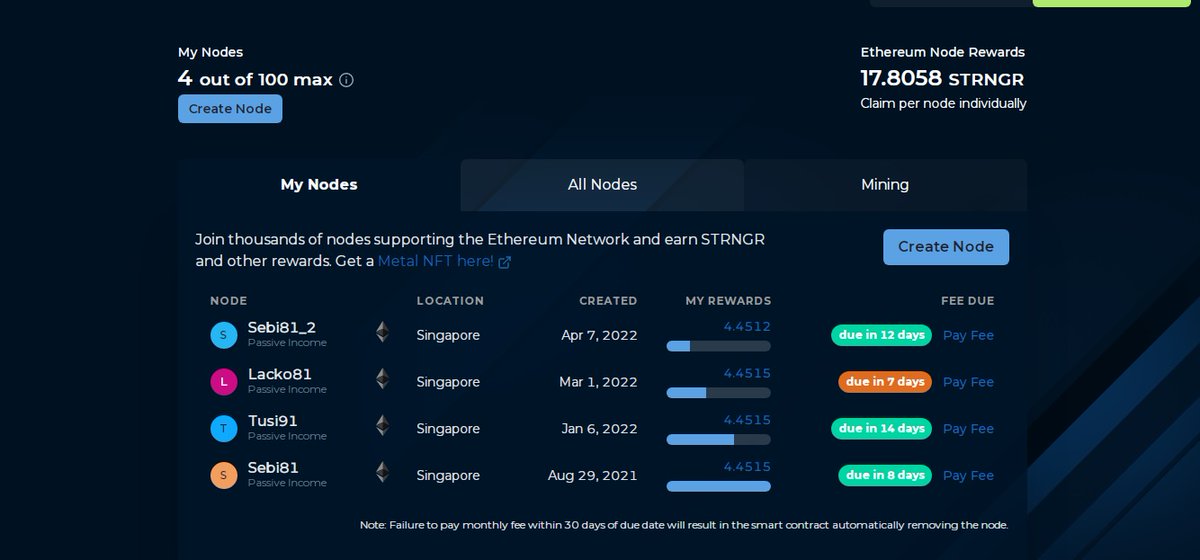1200x560 pixels.
Task: Switch to the My Nodes tab
Action: point(319,185)
